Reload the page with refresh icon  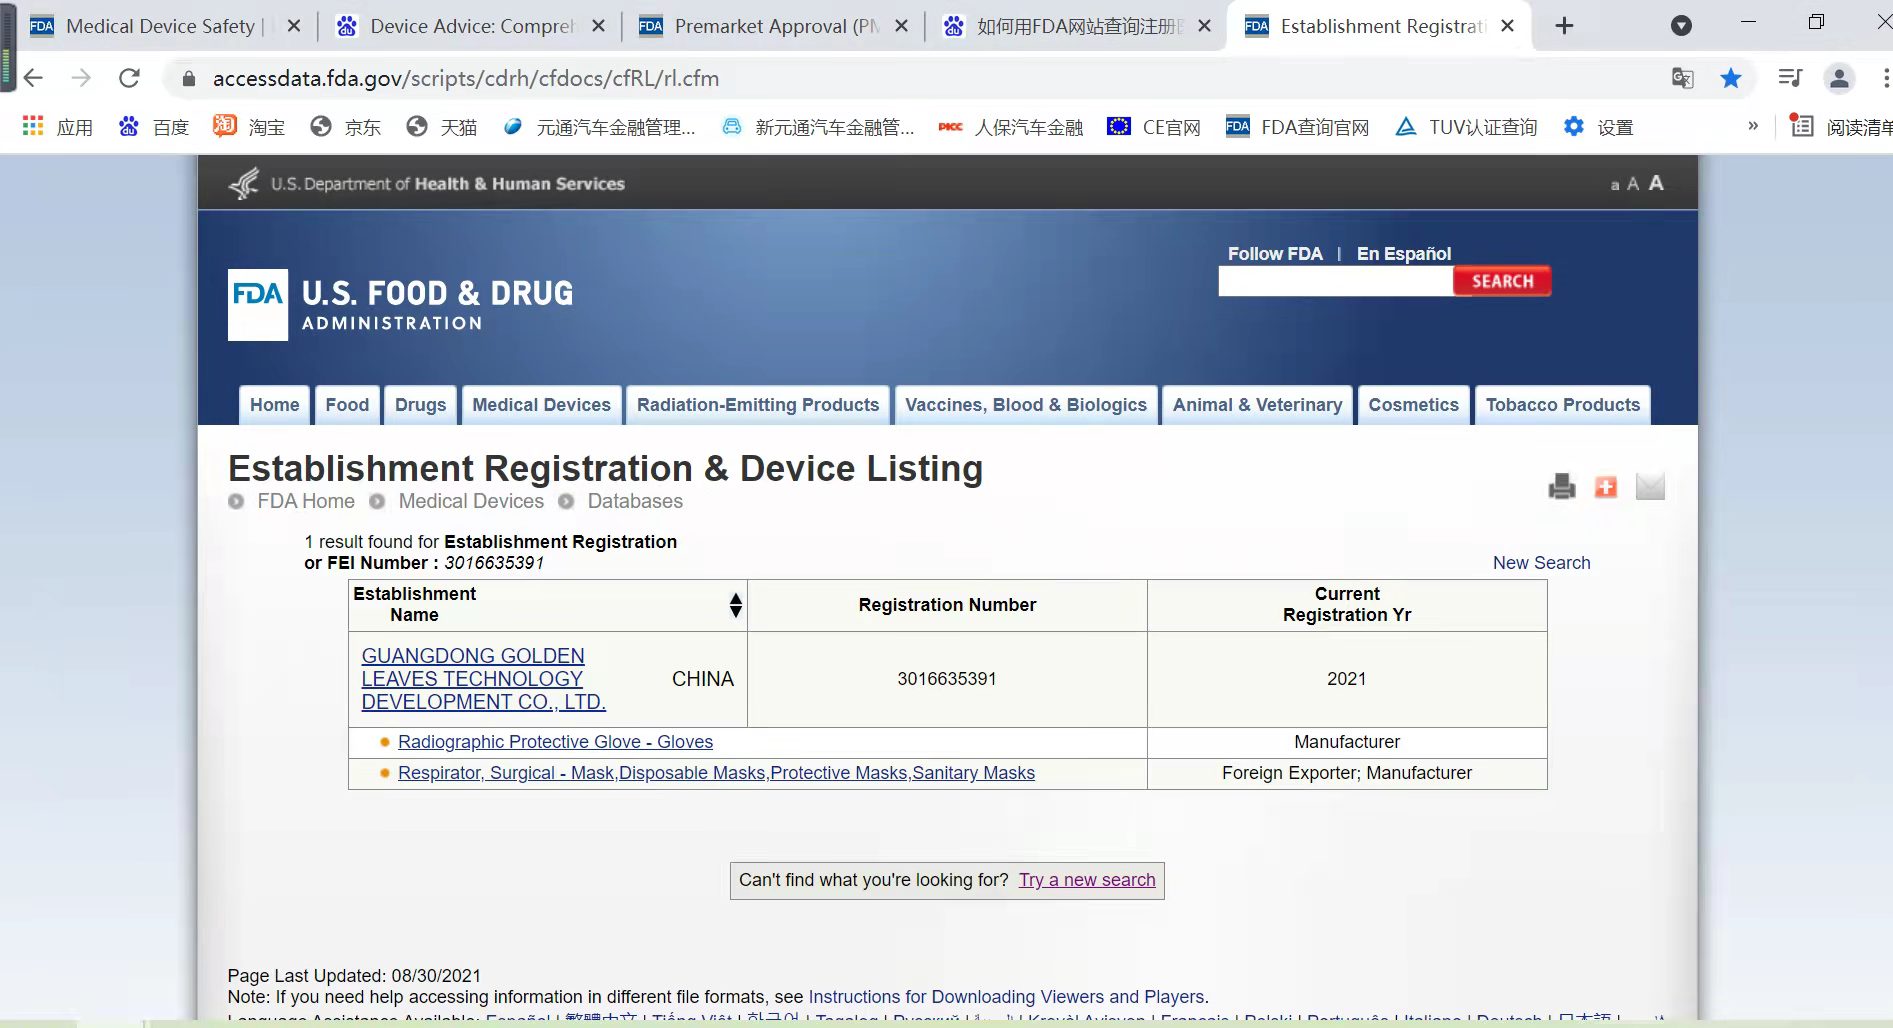tap(129, 78)
